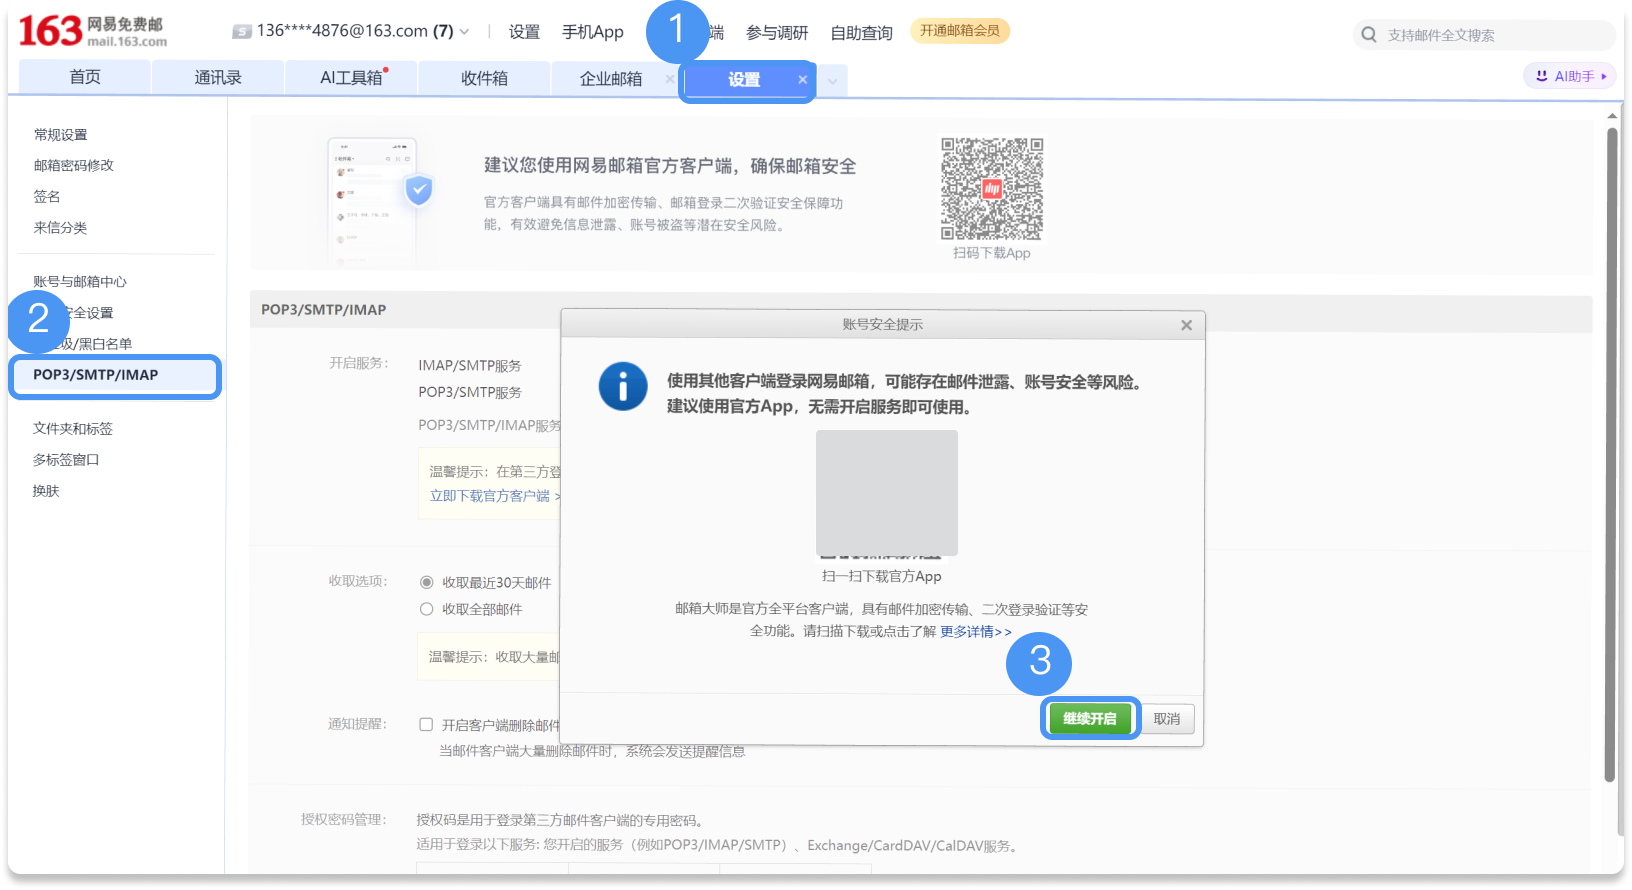Close the 设置 tab with its X
Image resolution: width=1632 pixels, height=890 pixels.
802,80
